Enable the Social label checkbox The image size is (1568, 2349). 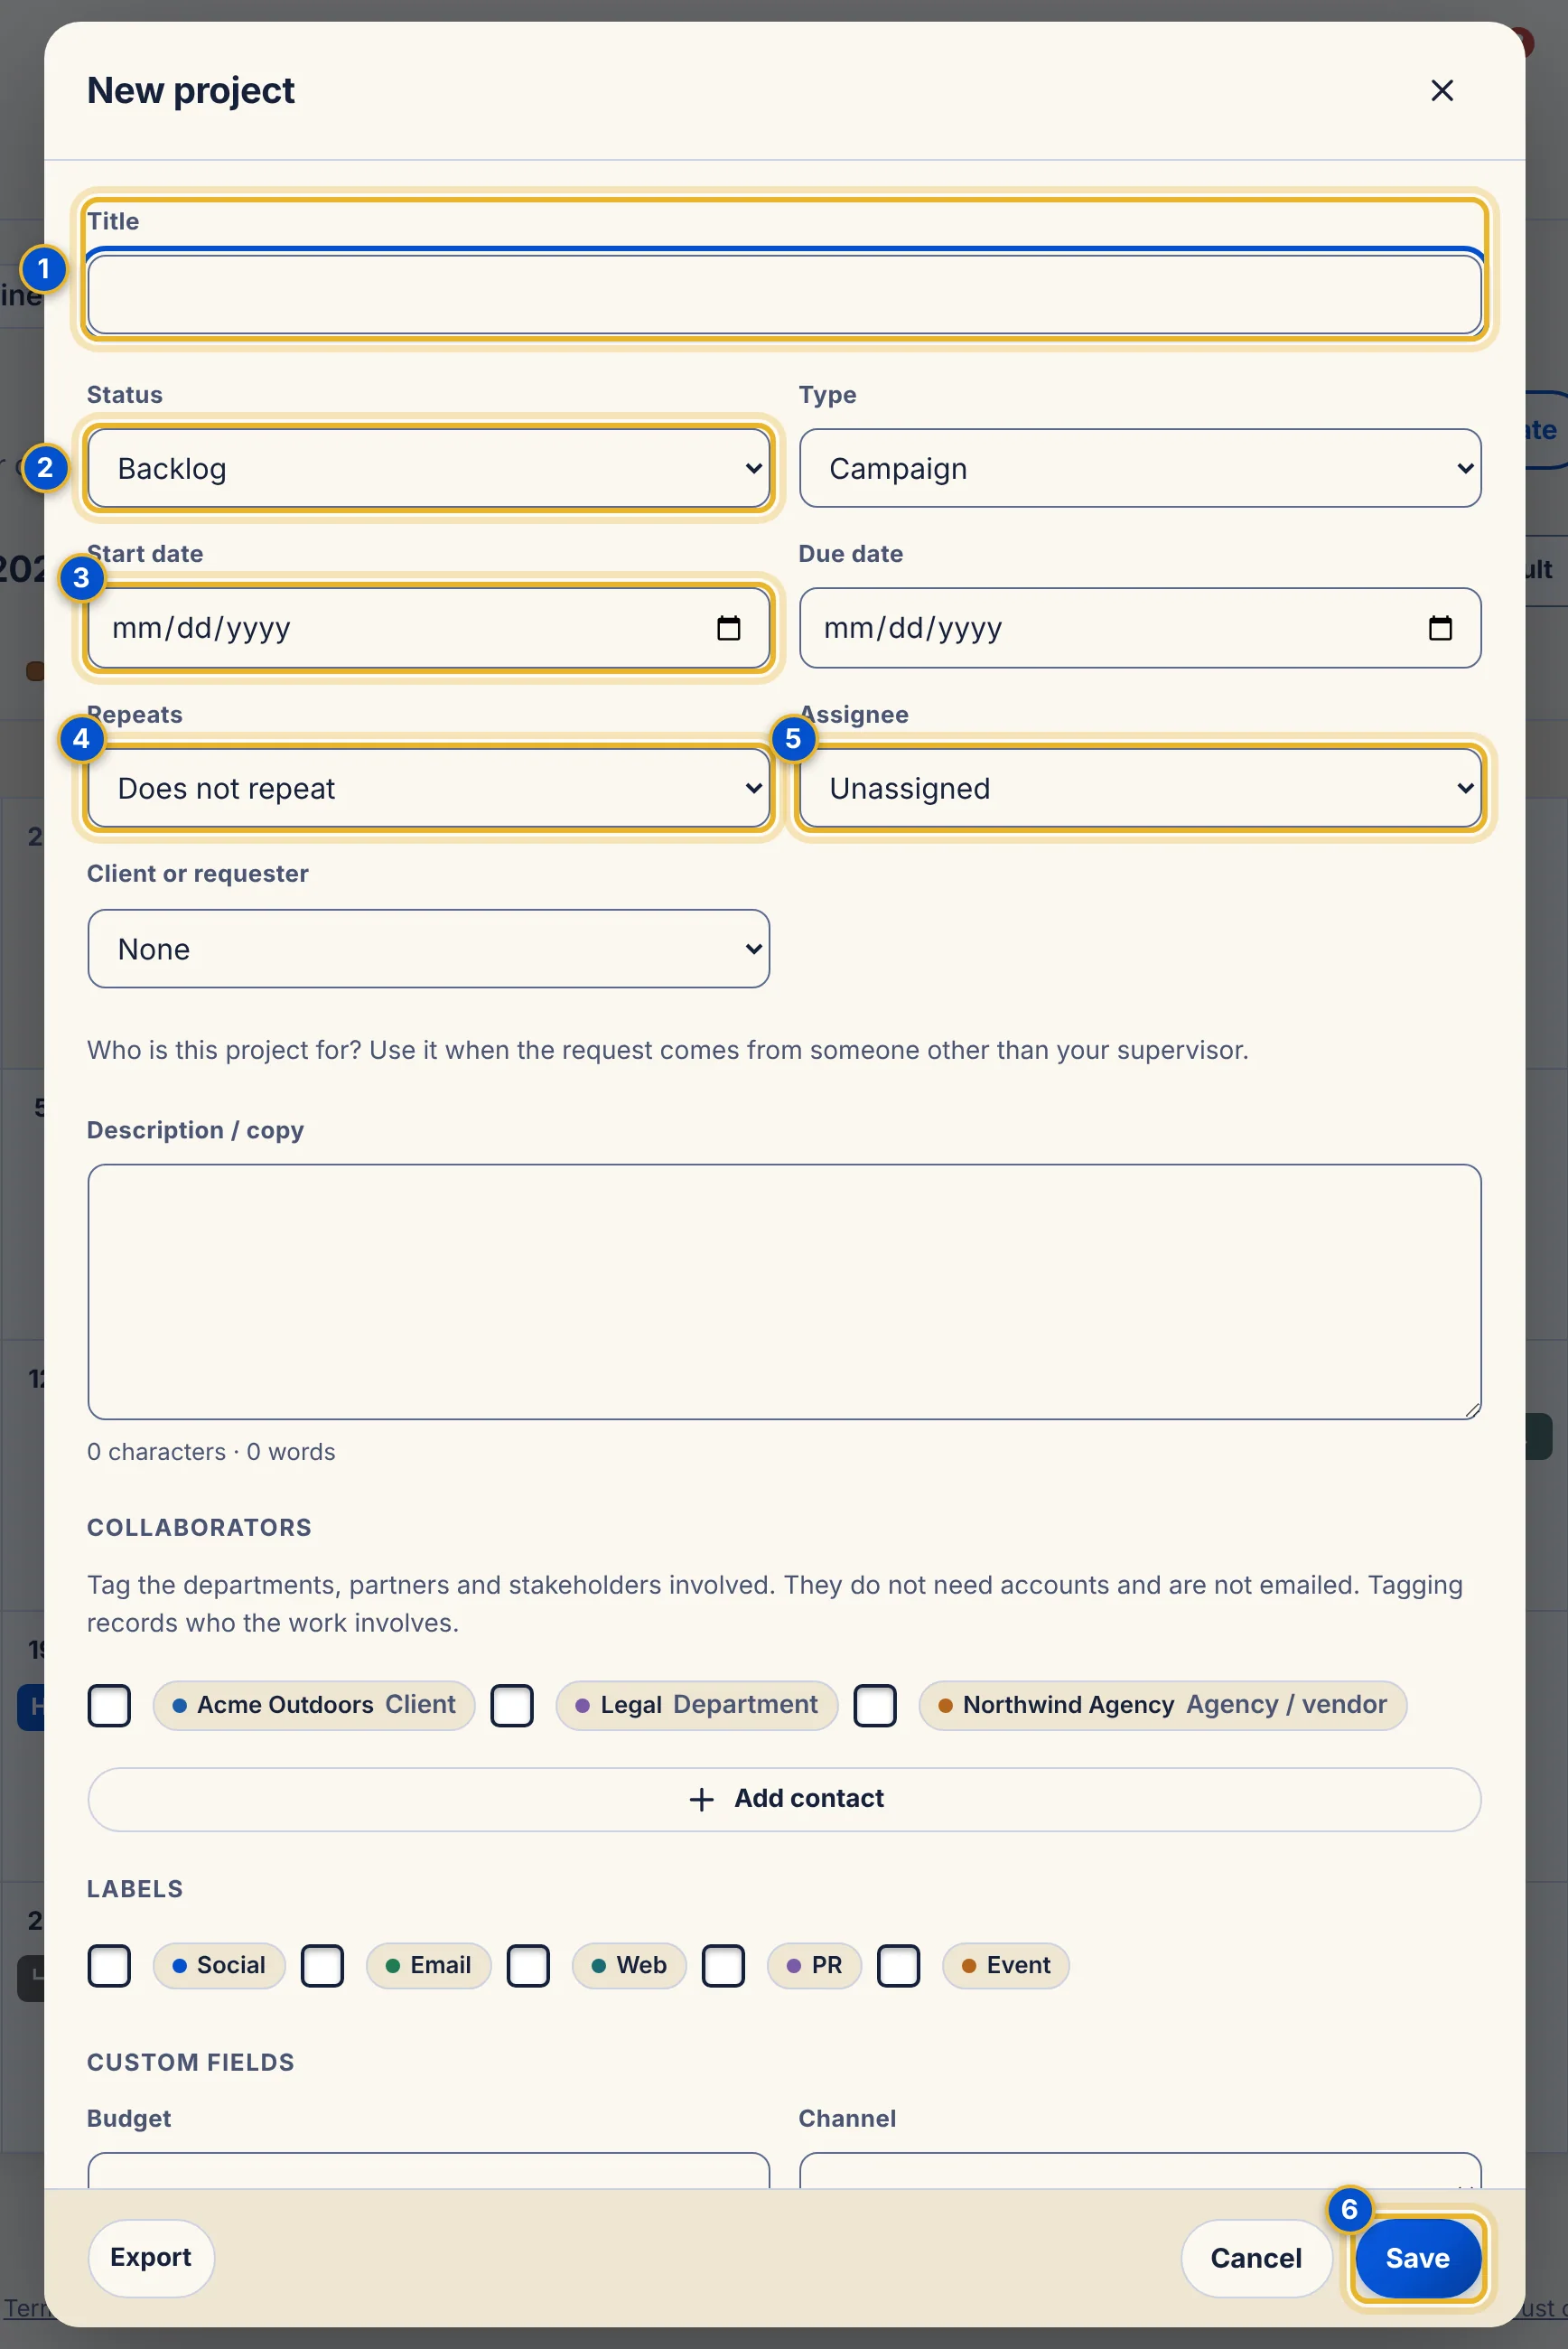point(109,1965)
